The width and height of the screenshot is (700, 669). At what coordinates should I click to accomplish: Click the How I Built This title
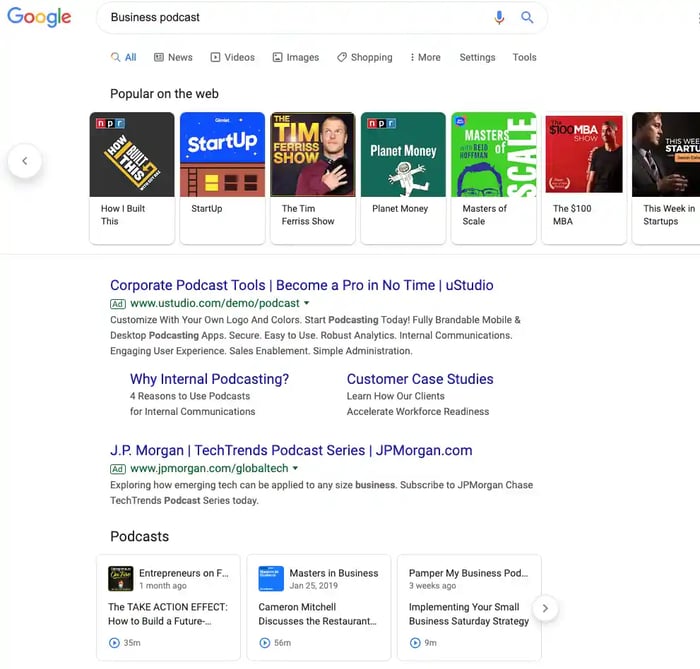(123, 215)
